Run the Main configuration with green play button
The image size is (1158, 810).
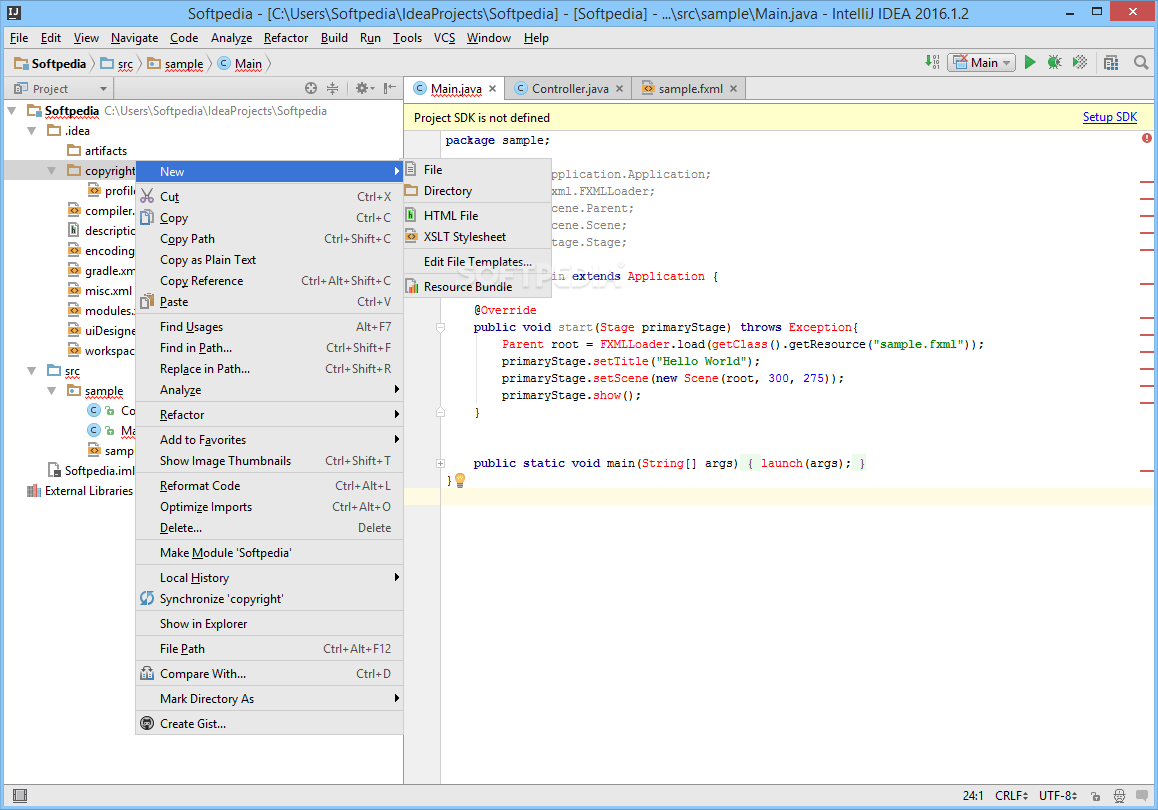(1030, 63)
